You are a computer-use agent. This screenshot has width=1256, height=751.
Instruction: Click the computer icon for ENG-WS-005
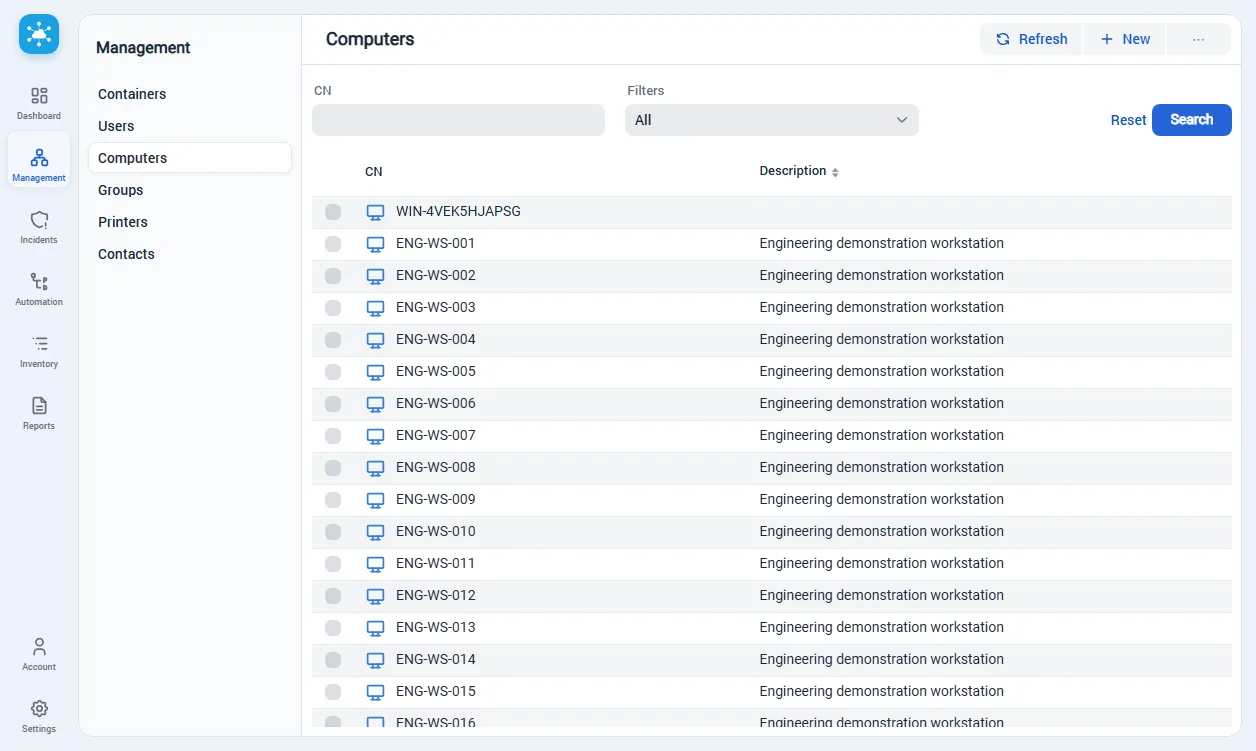pyautogui.click(x=375, y=372)
